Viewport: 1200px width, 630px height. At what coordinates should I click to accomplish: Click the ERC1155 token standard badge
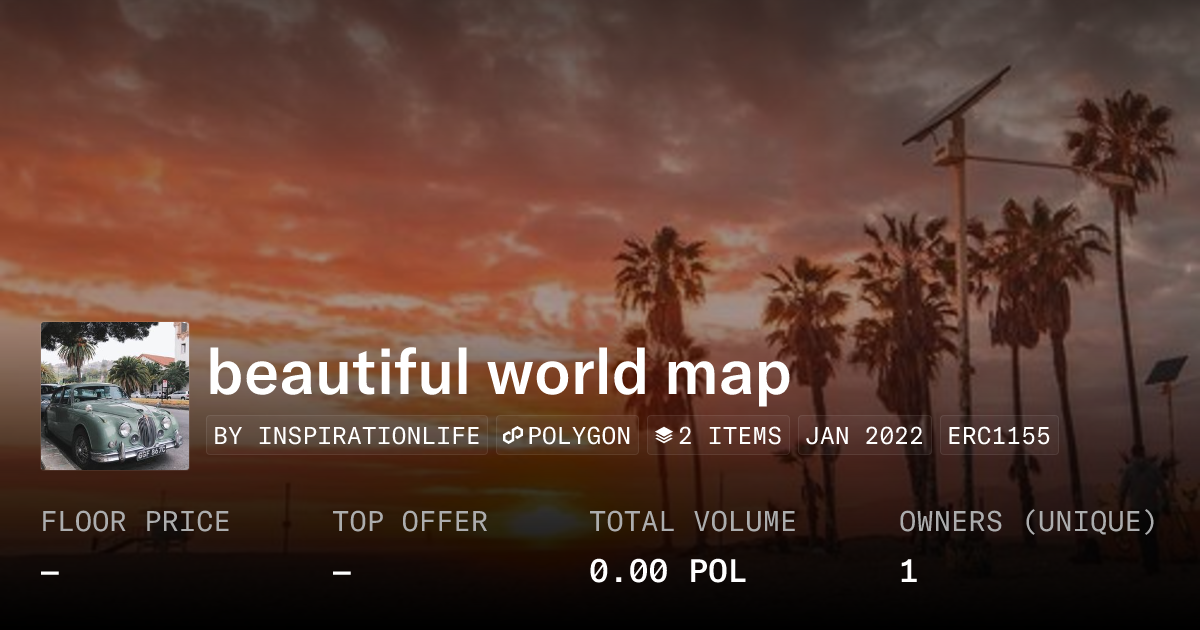(998, 435)
